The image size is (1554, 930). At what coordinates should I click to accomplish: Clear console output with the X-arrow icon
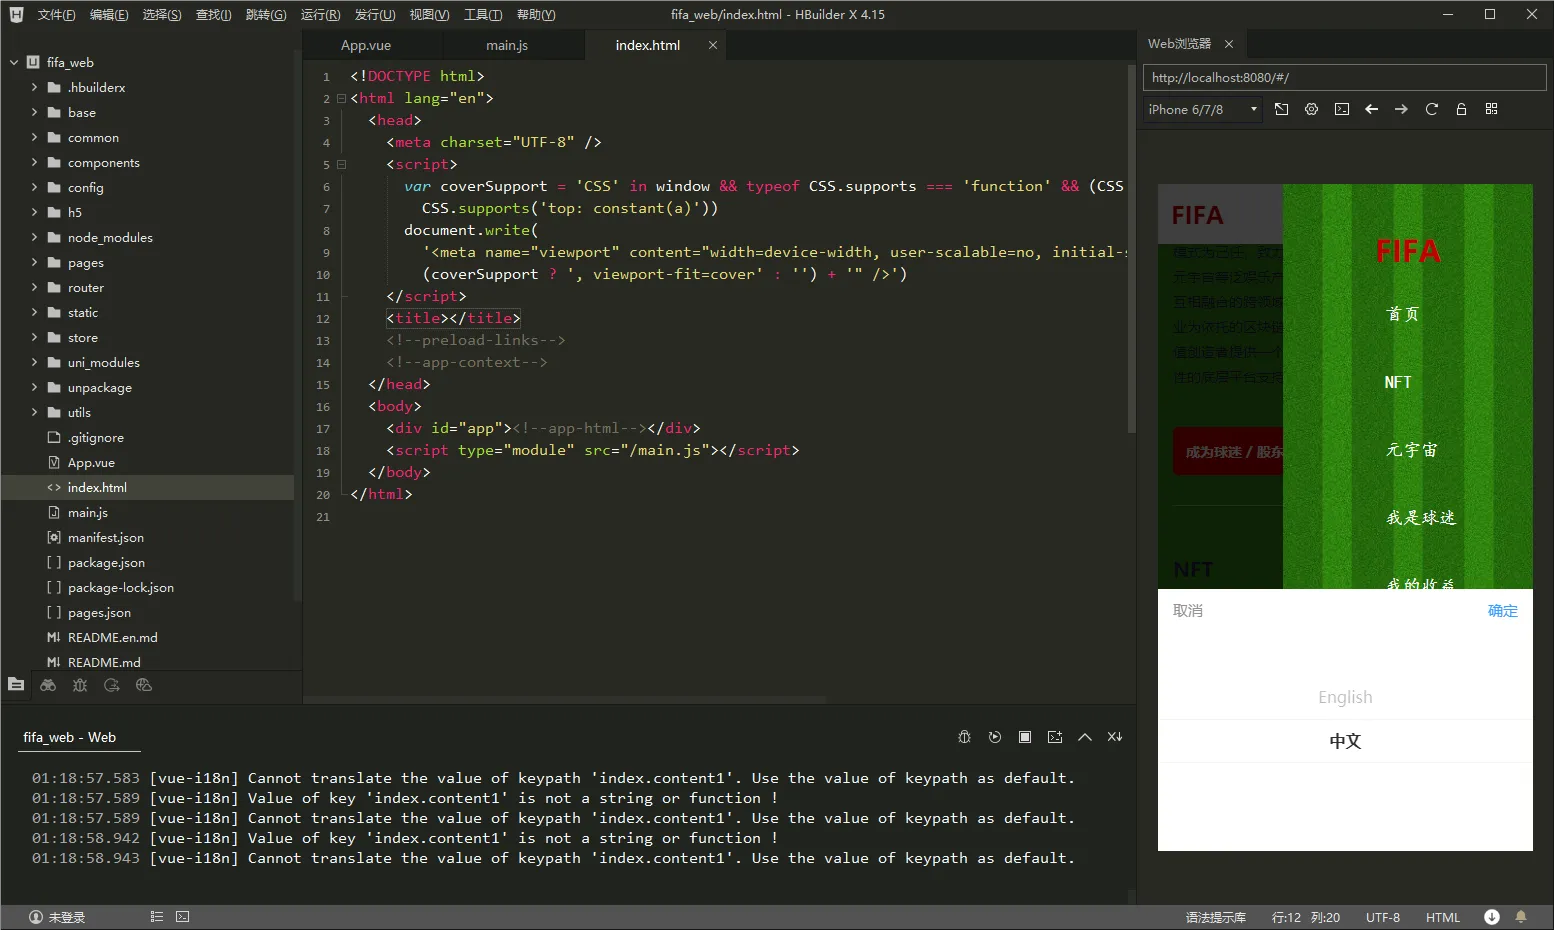(x=1114, y=737)
